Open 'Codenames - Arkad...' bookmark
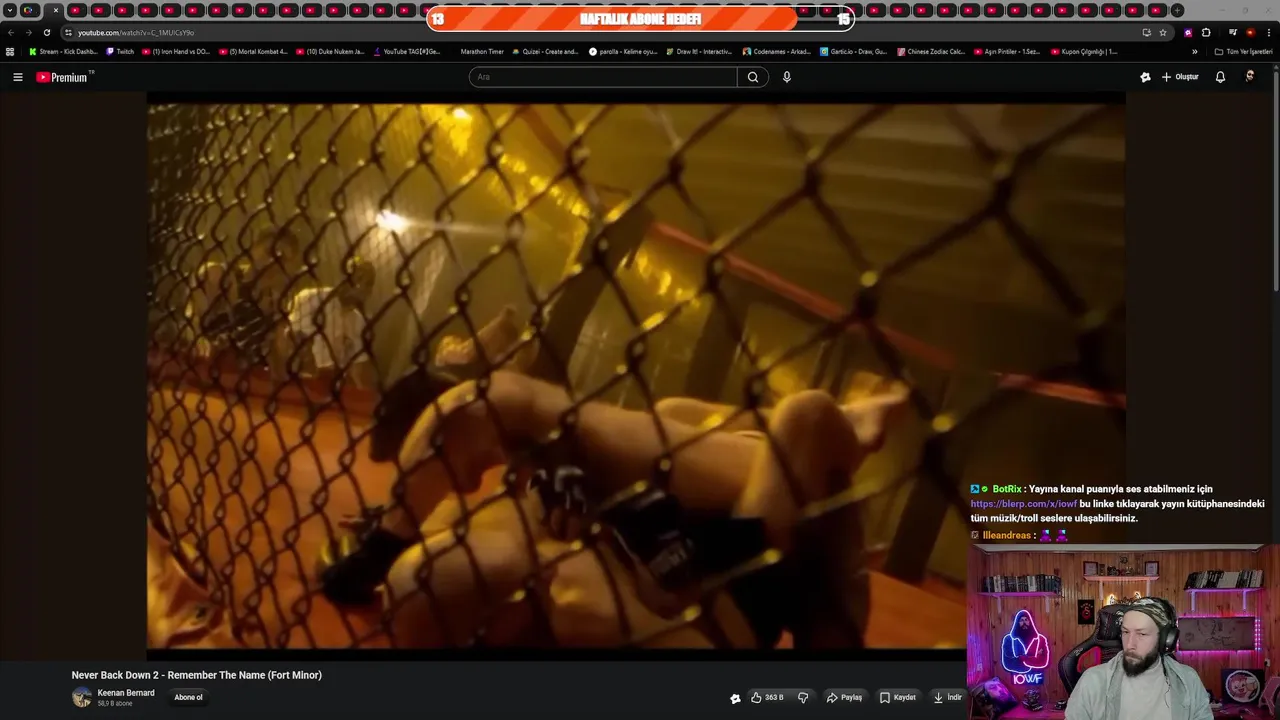The width and height of the screenshot is (1280, 720). 777,51
